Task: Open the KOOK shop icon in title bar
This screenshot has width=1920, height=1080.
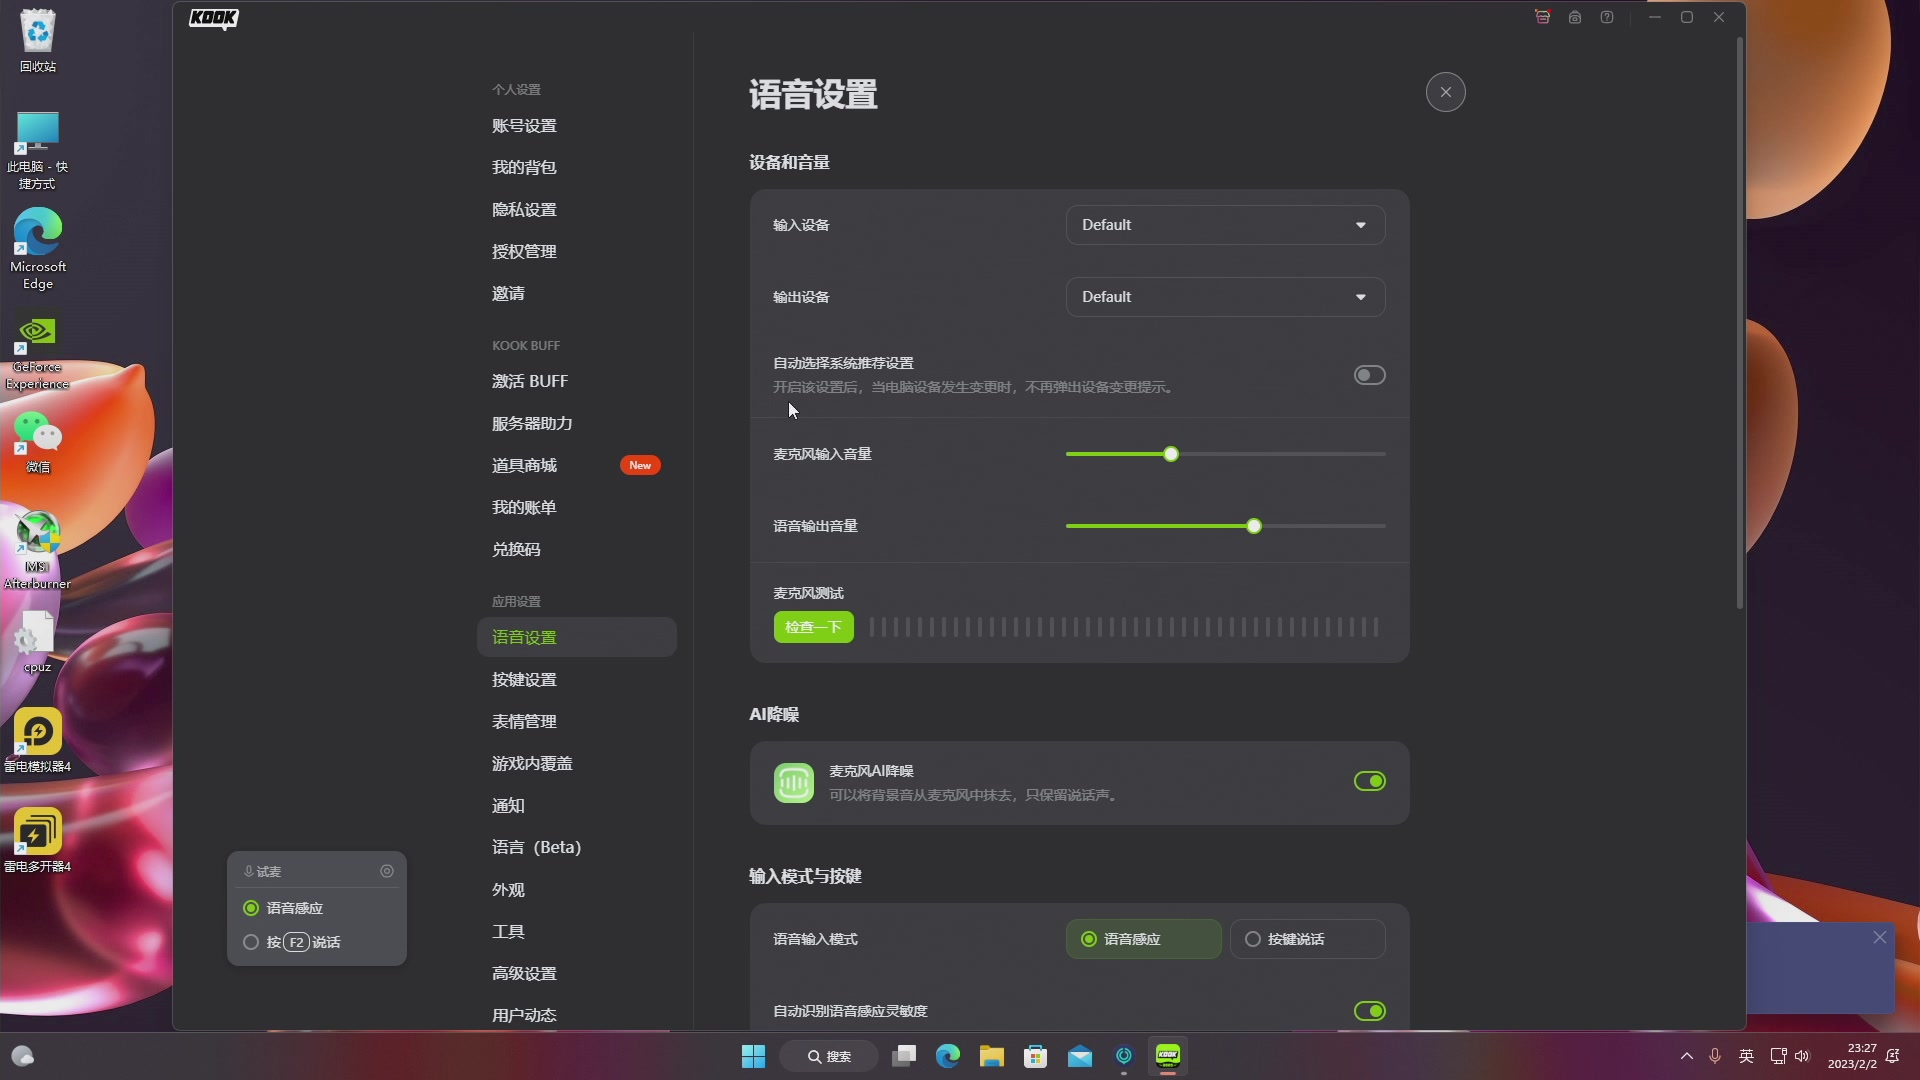Action: pyautogui.click(x=1542, y=17)
